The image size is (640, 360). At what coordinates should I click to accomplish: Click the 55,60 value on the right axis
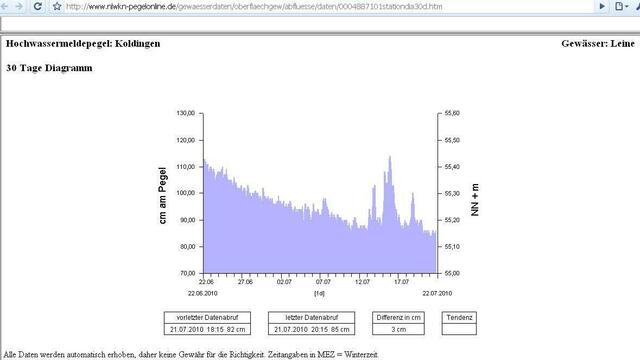click(x=452, y=113)
